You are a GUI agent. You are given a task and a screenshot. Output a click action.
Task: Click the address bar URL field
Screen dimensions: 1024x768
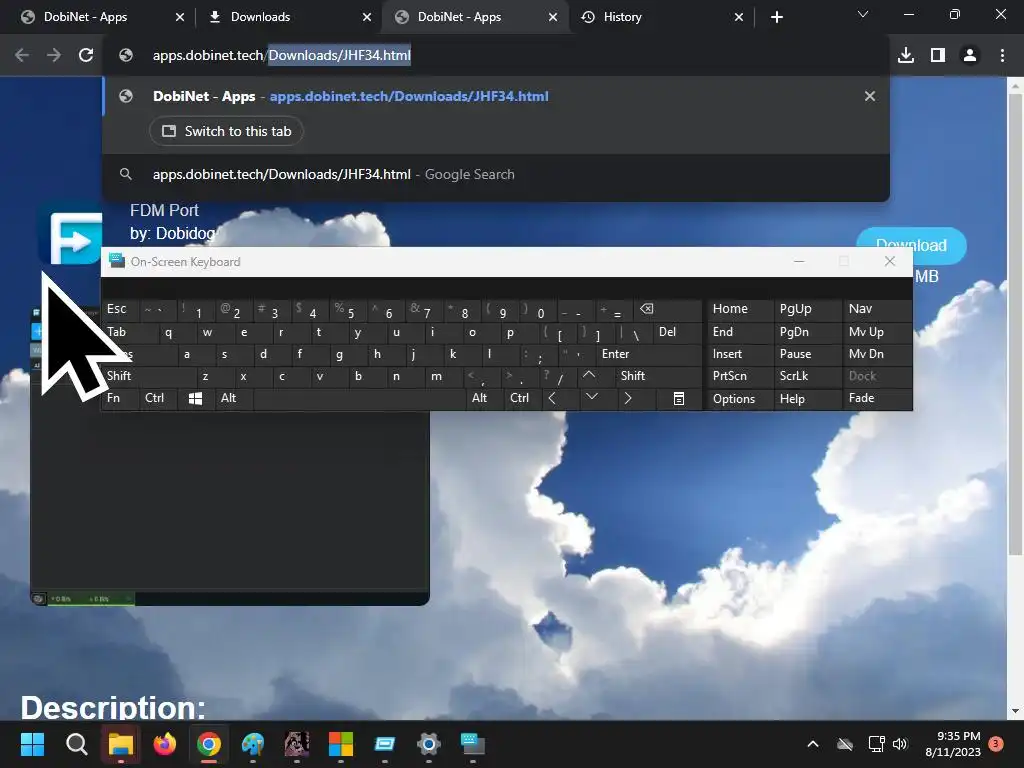tap(496, 56)
